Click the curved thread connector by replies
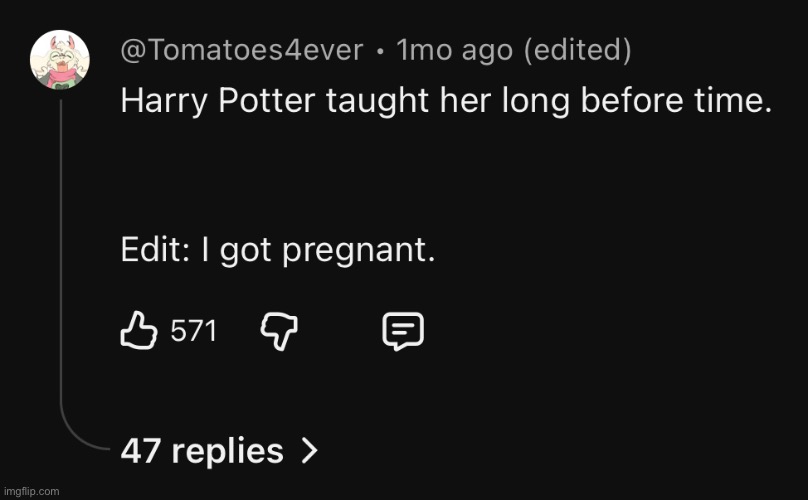Viewport: 808px width, 500px height. [x=78, y=441]
